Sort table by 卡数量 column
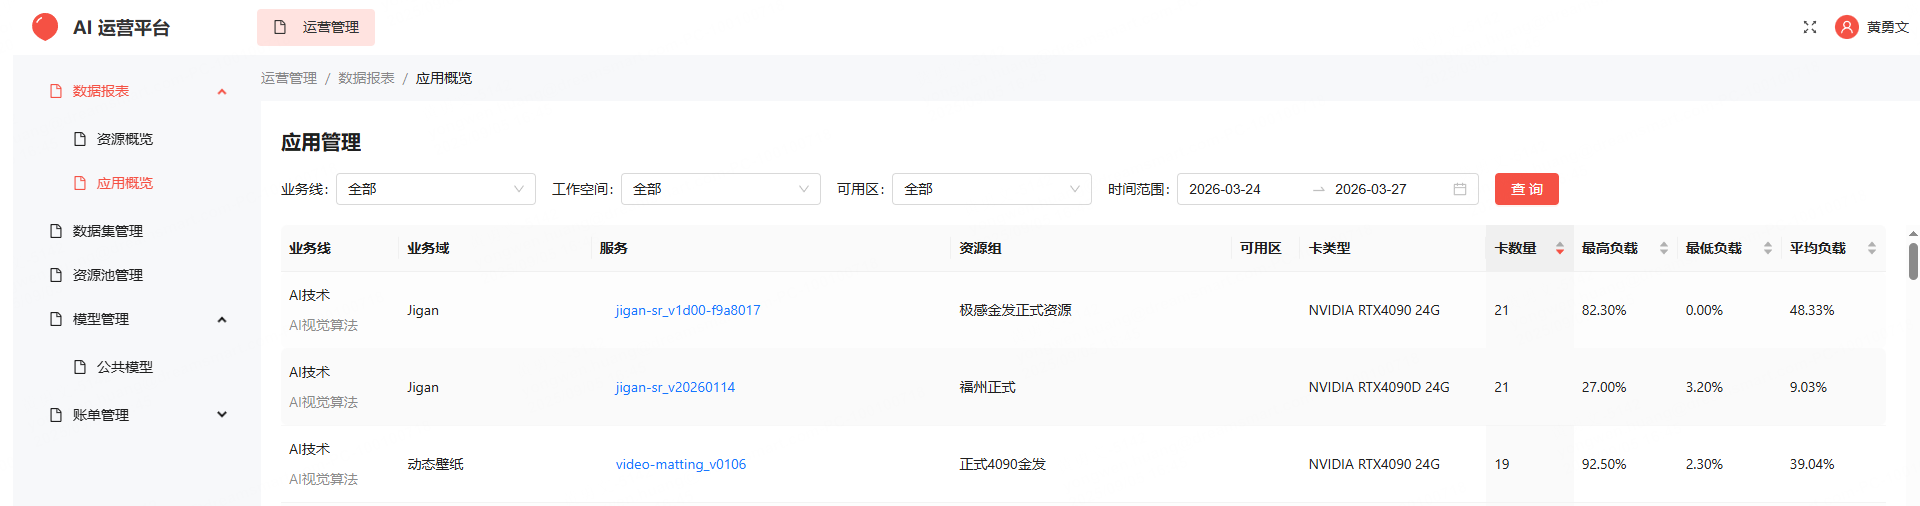Image resolution: width=1920 pixels, height=506 pixels. [x=1559, y=248]
